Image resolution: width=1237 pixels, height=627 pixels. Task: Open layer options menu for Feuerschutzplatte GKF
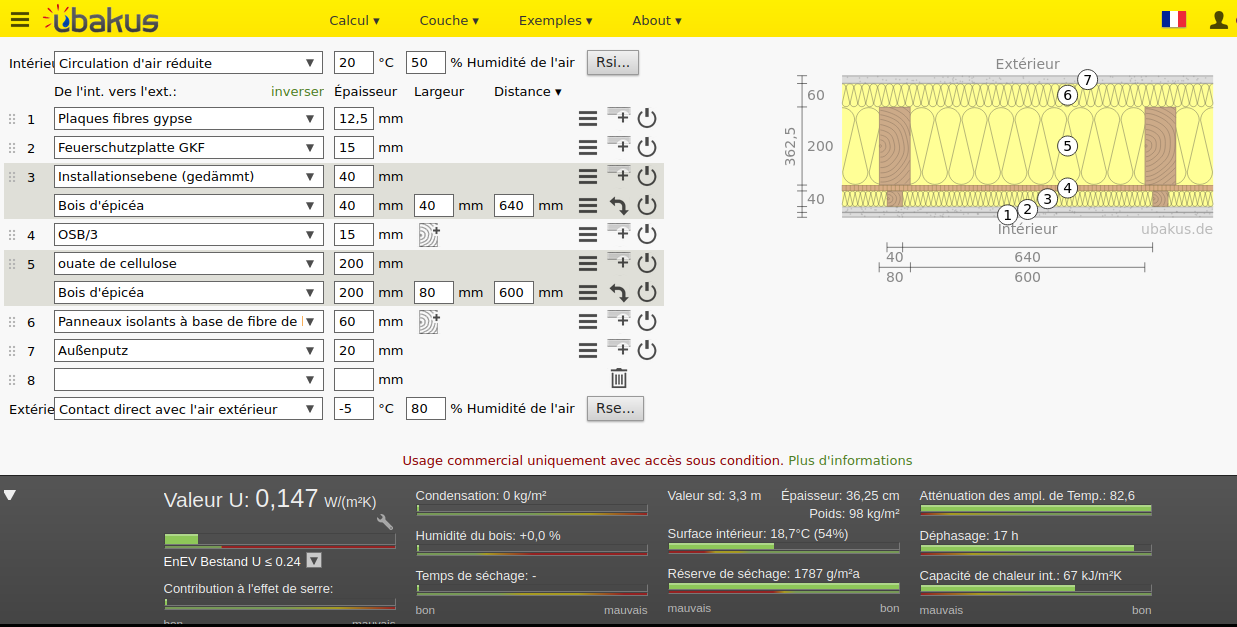point(588,147)
